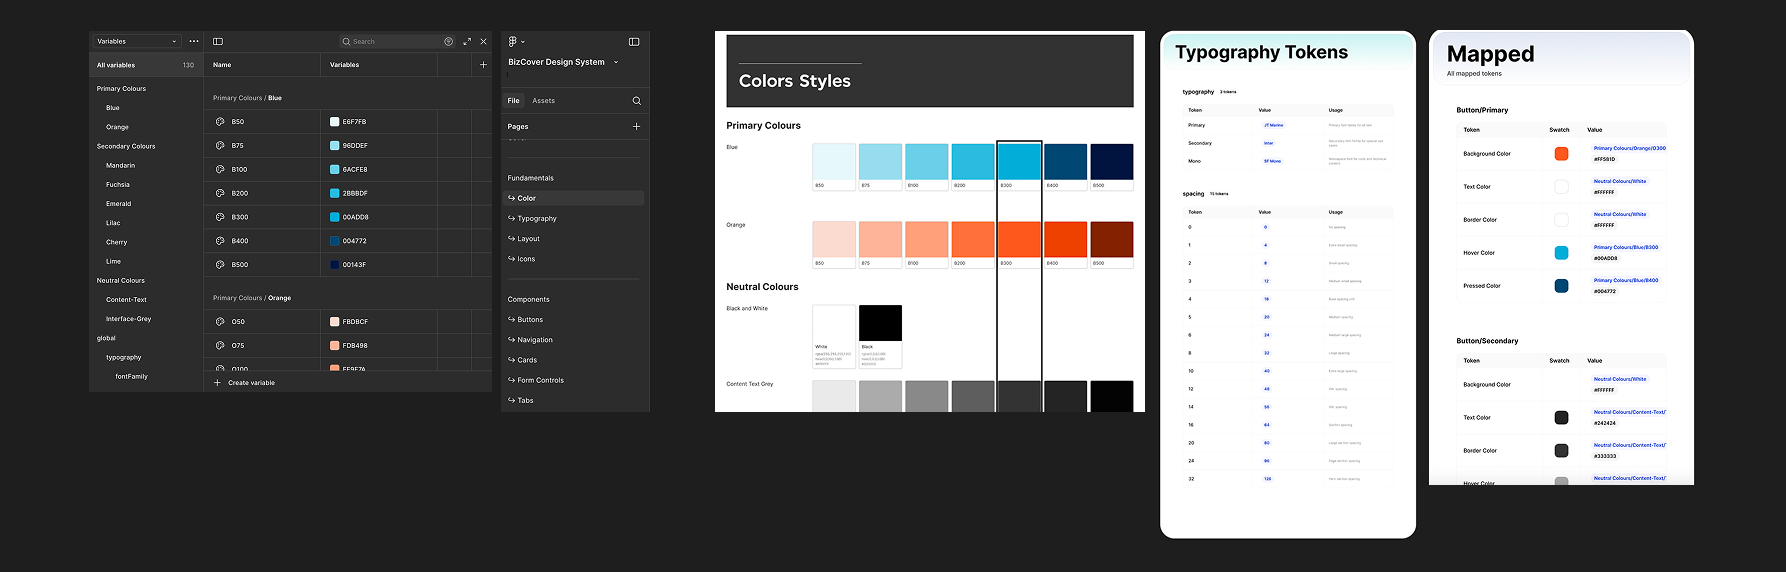
Task: Click the filter icon in search field
Action: point(448,42)
